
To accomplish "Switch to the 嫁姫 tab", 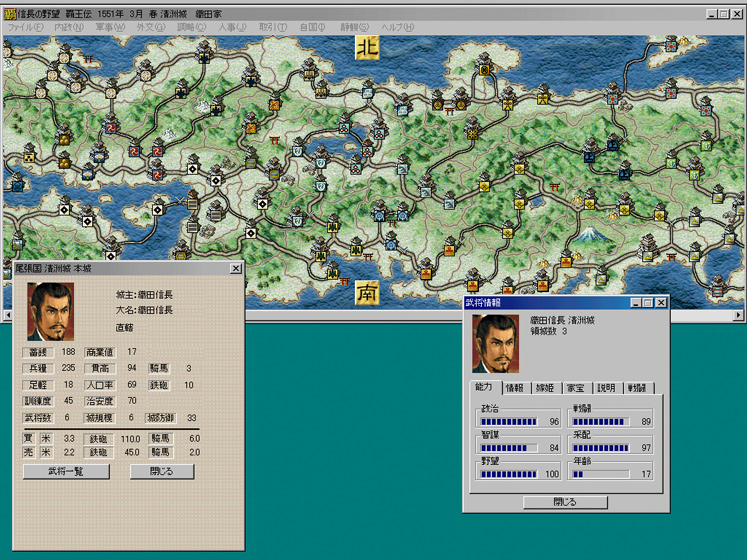I will (x=545, y=388).
